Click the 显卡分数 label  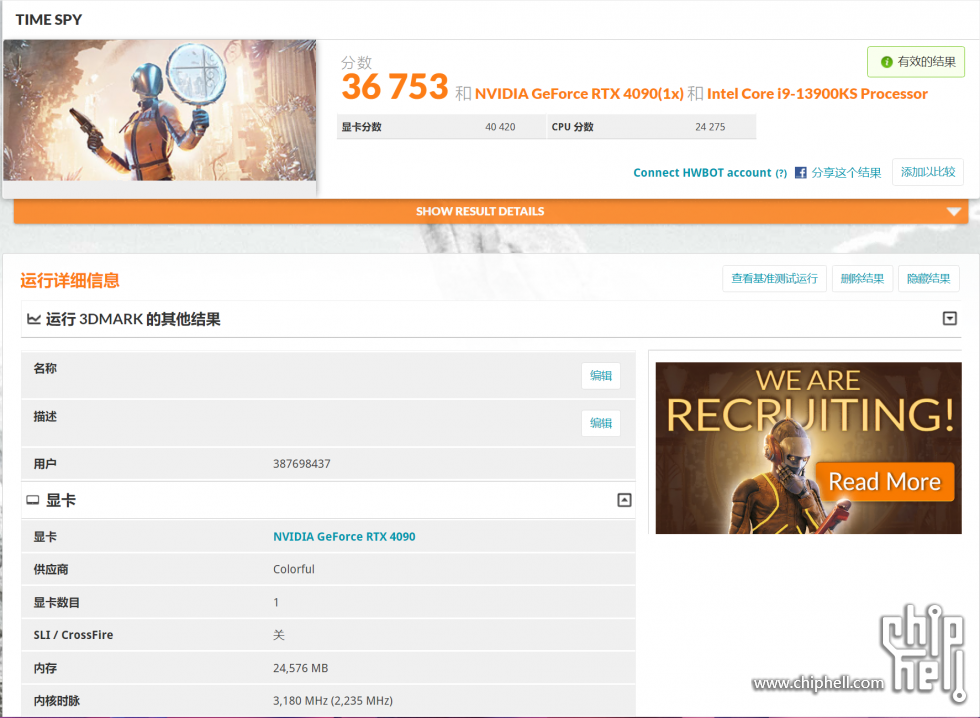click(361, 127)
